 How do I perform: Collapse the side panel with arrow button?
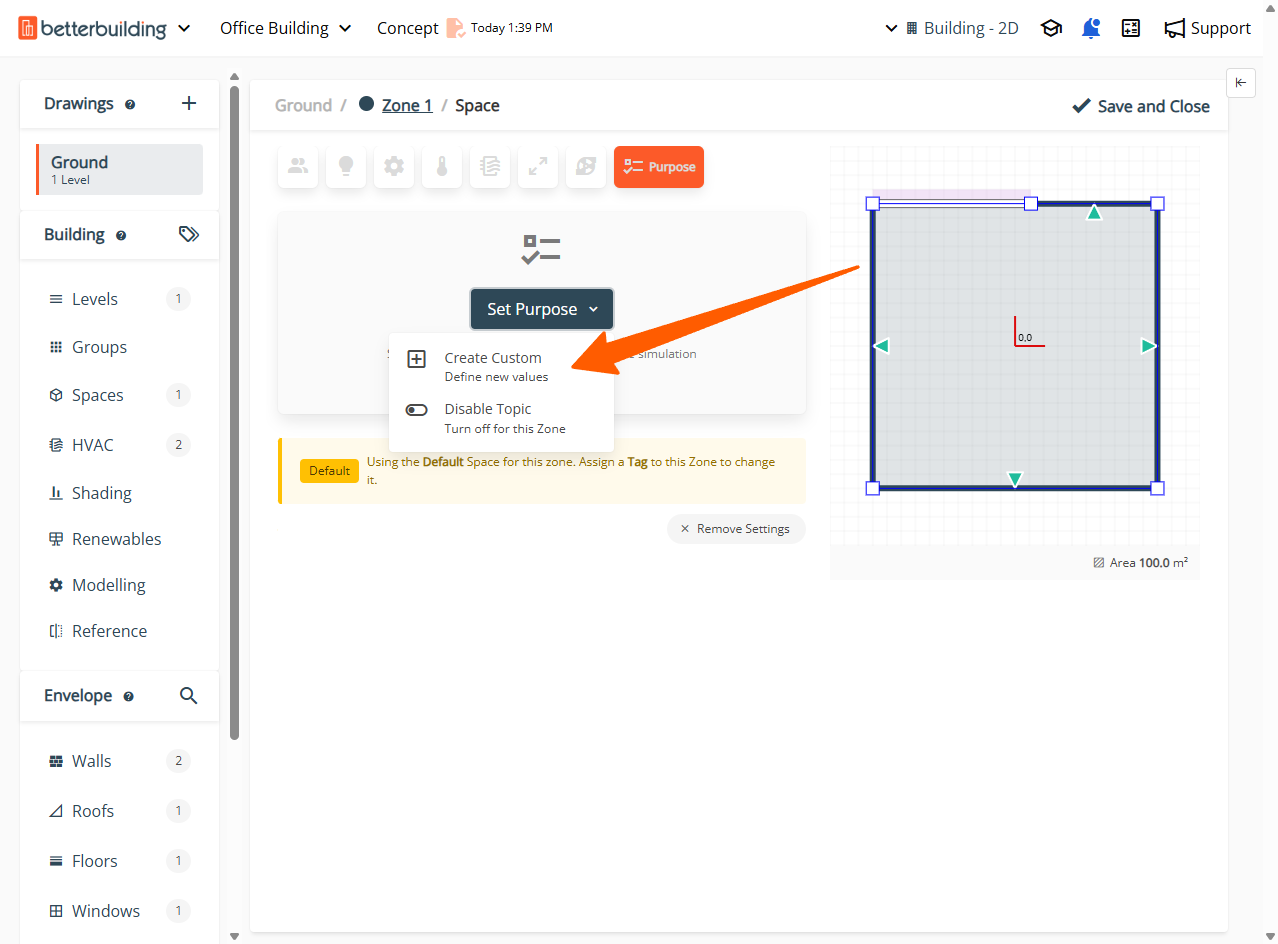pos(1240,83)
